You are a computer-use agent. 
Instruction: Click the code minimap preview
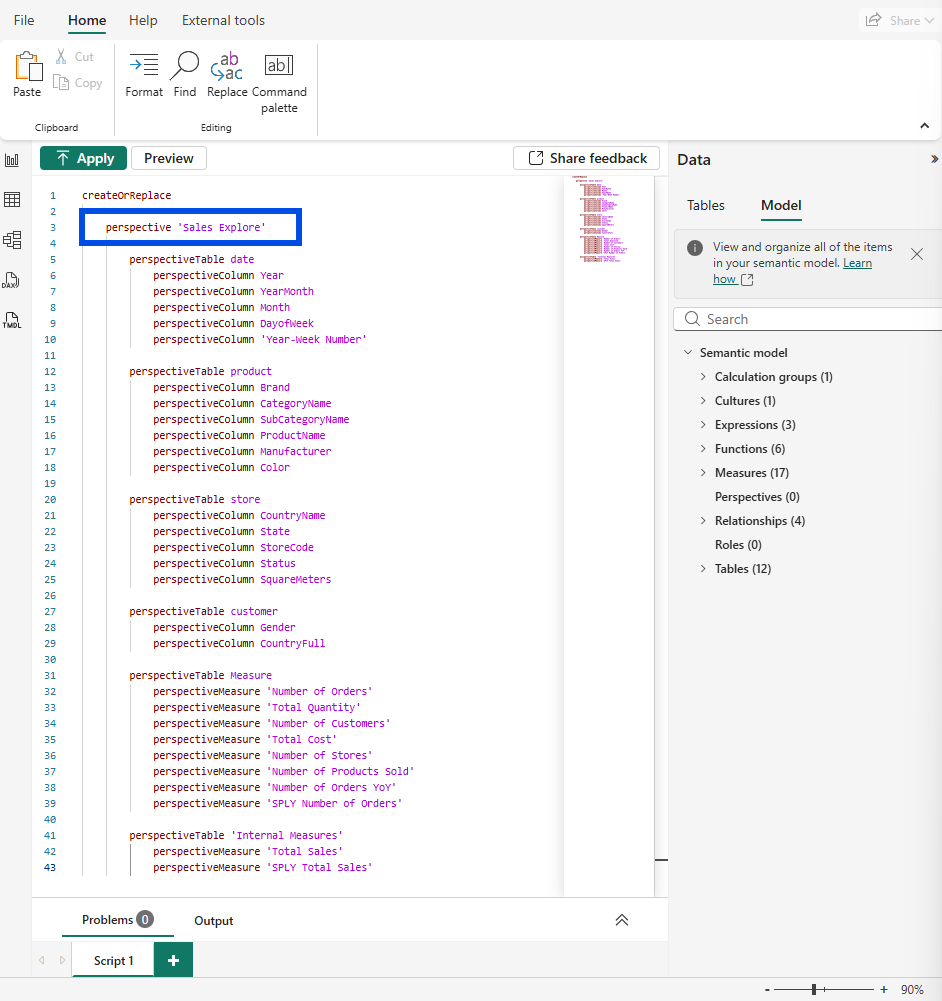pos(600,218)
